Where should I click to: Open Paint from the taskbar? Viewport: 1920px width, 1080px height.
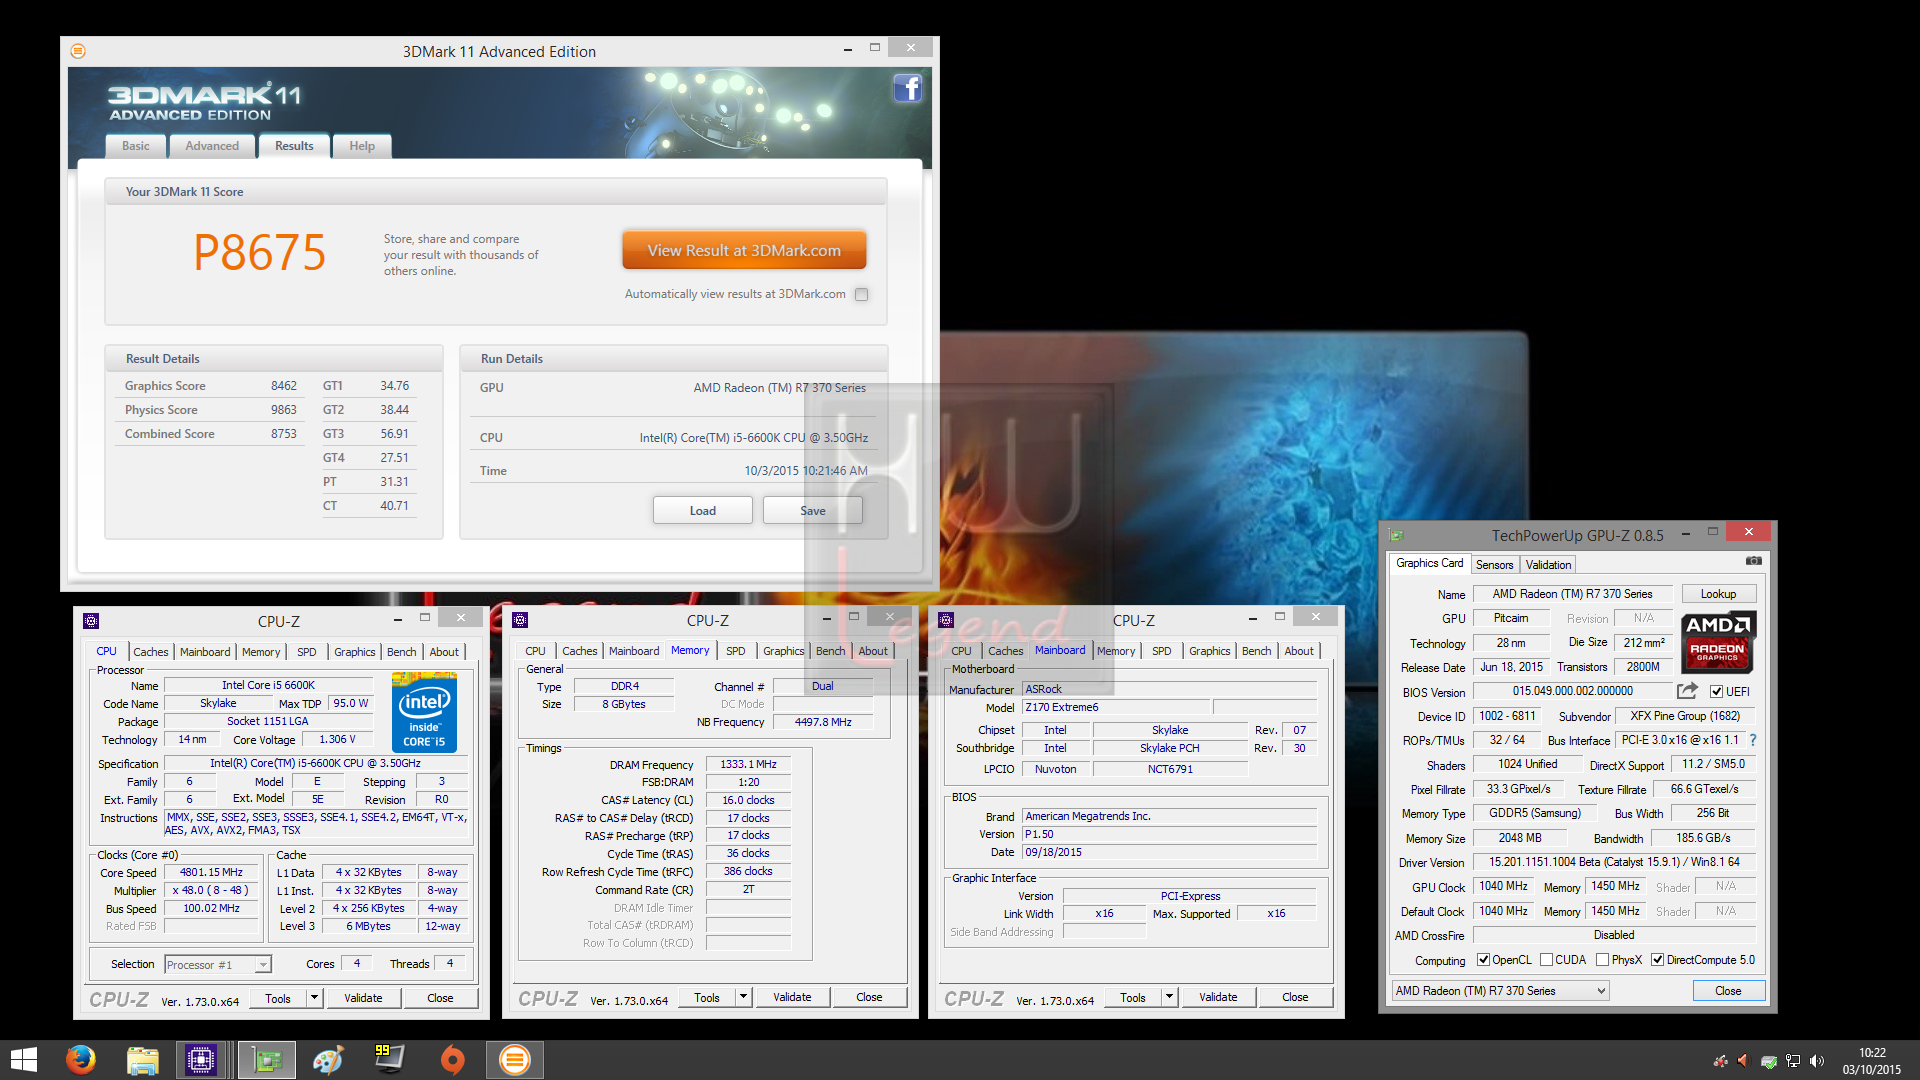click(328, 1060)
